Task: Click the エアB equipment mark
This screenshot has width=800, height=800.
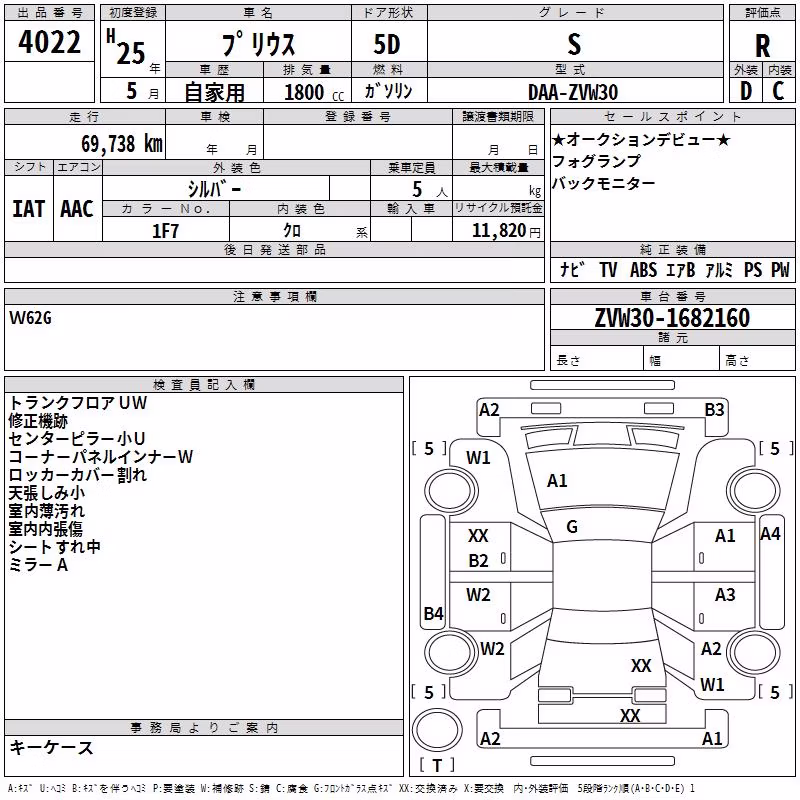Action: tap(681, 269)
